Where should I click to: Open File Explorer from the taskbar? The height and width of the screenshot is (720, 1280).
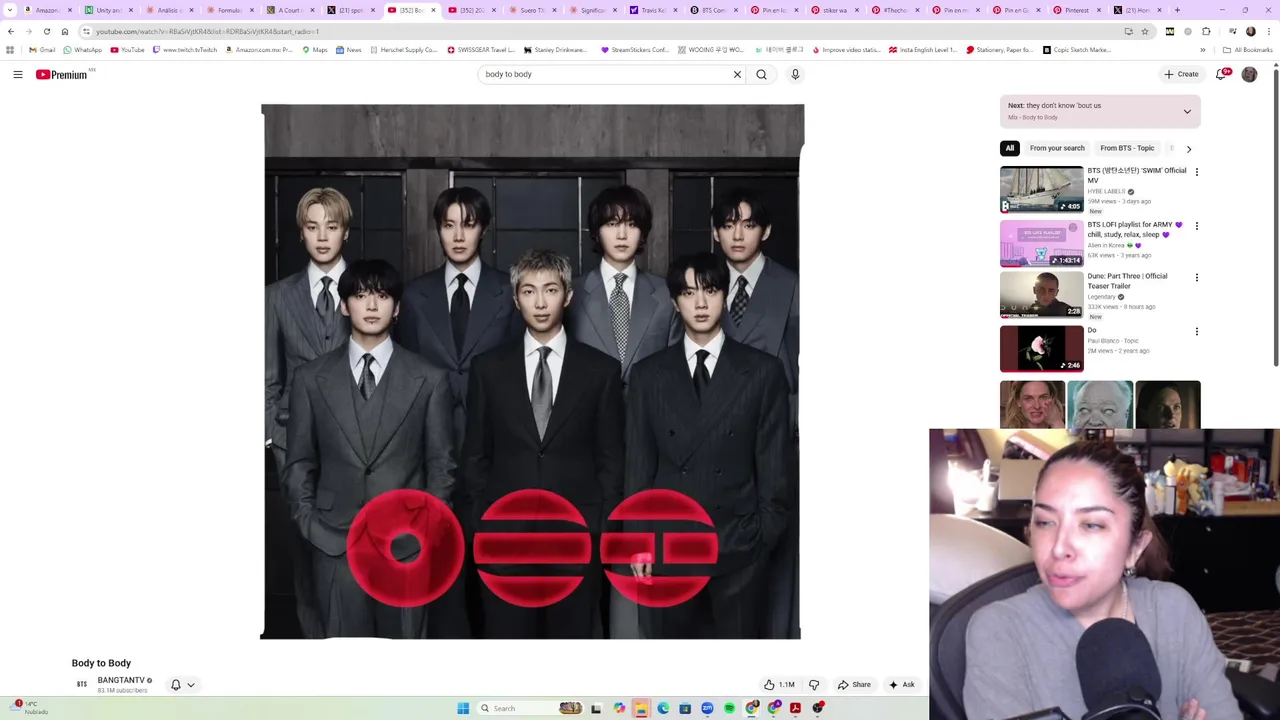click(x=641, y=708)
